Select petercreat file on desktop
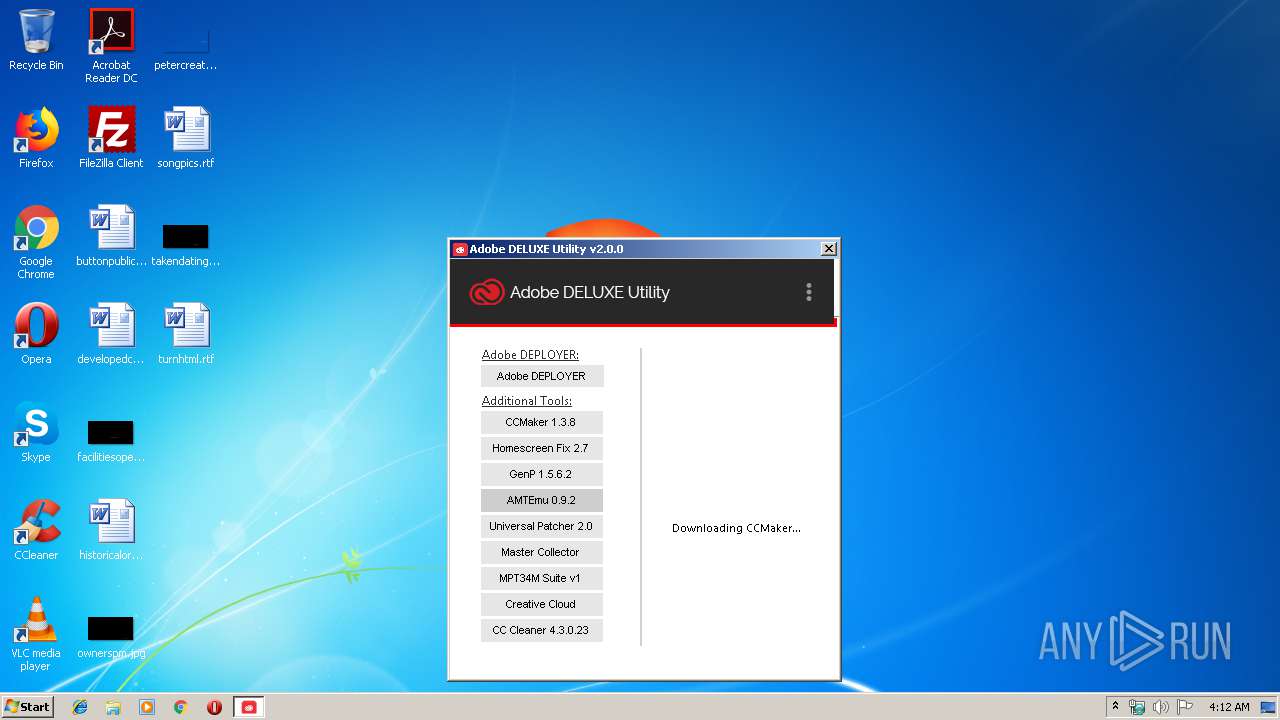The image size is (1280, 720). [186, 50]
